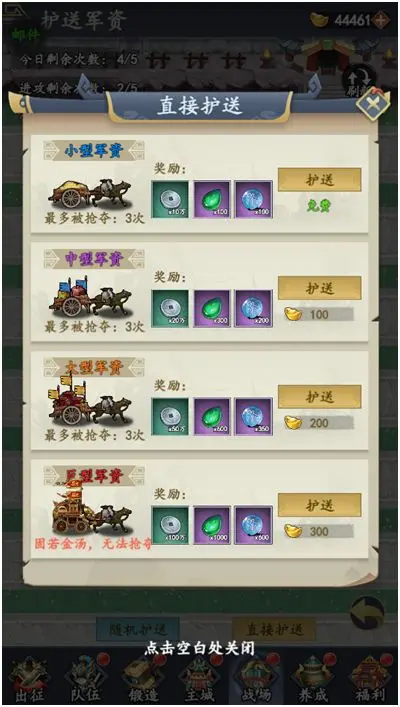Screen dimensions: 400x707
Task: Click the 护送 button costing 300 gold
Action: (x=319, y=505)
